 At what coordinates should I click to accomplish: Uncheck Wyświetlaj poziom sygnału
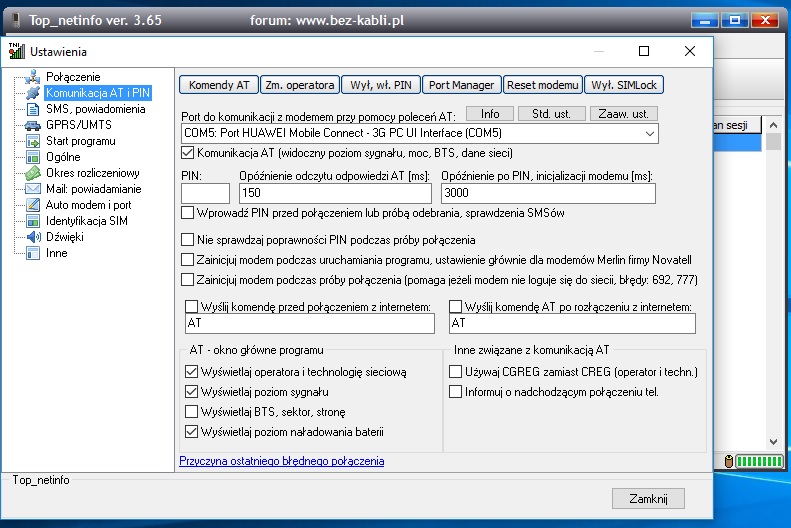[192, 392]
